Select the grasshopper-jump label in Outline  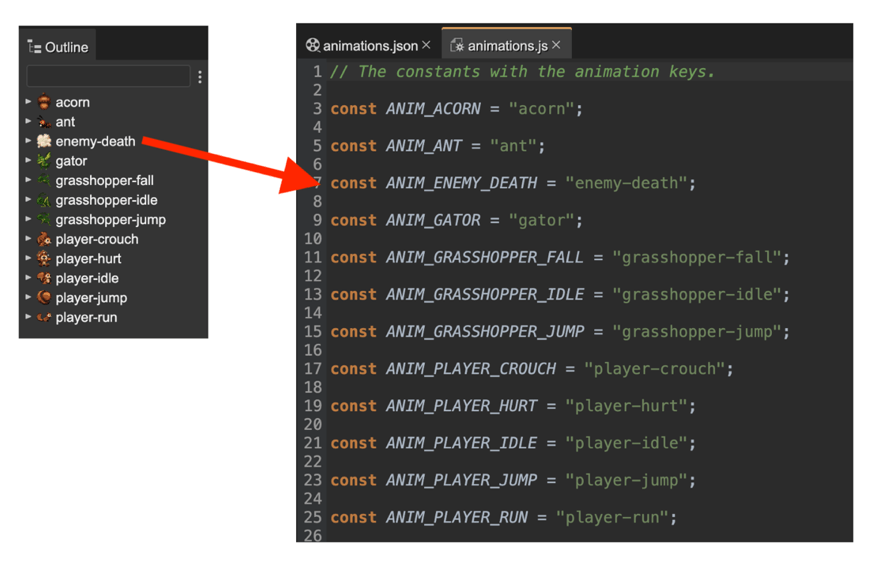[x=111, y=219]
